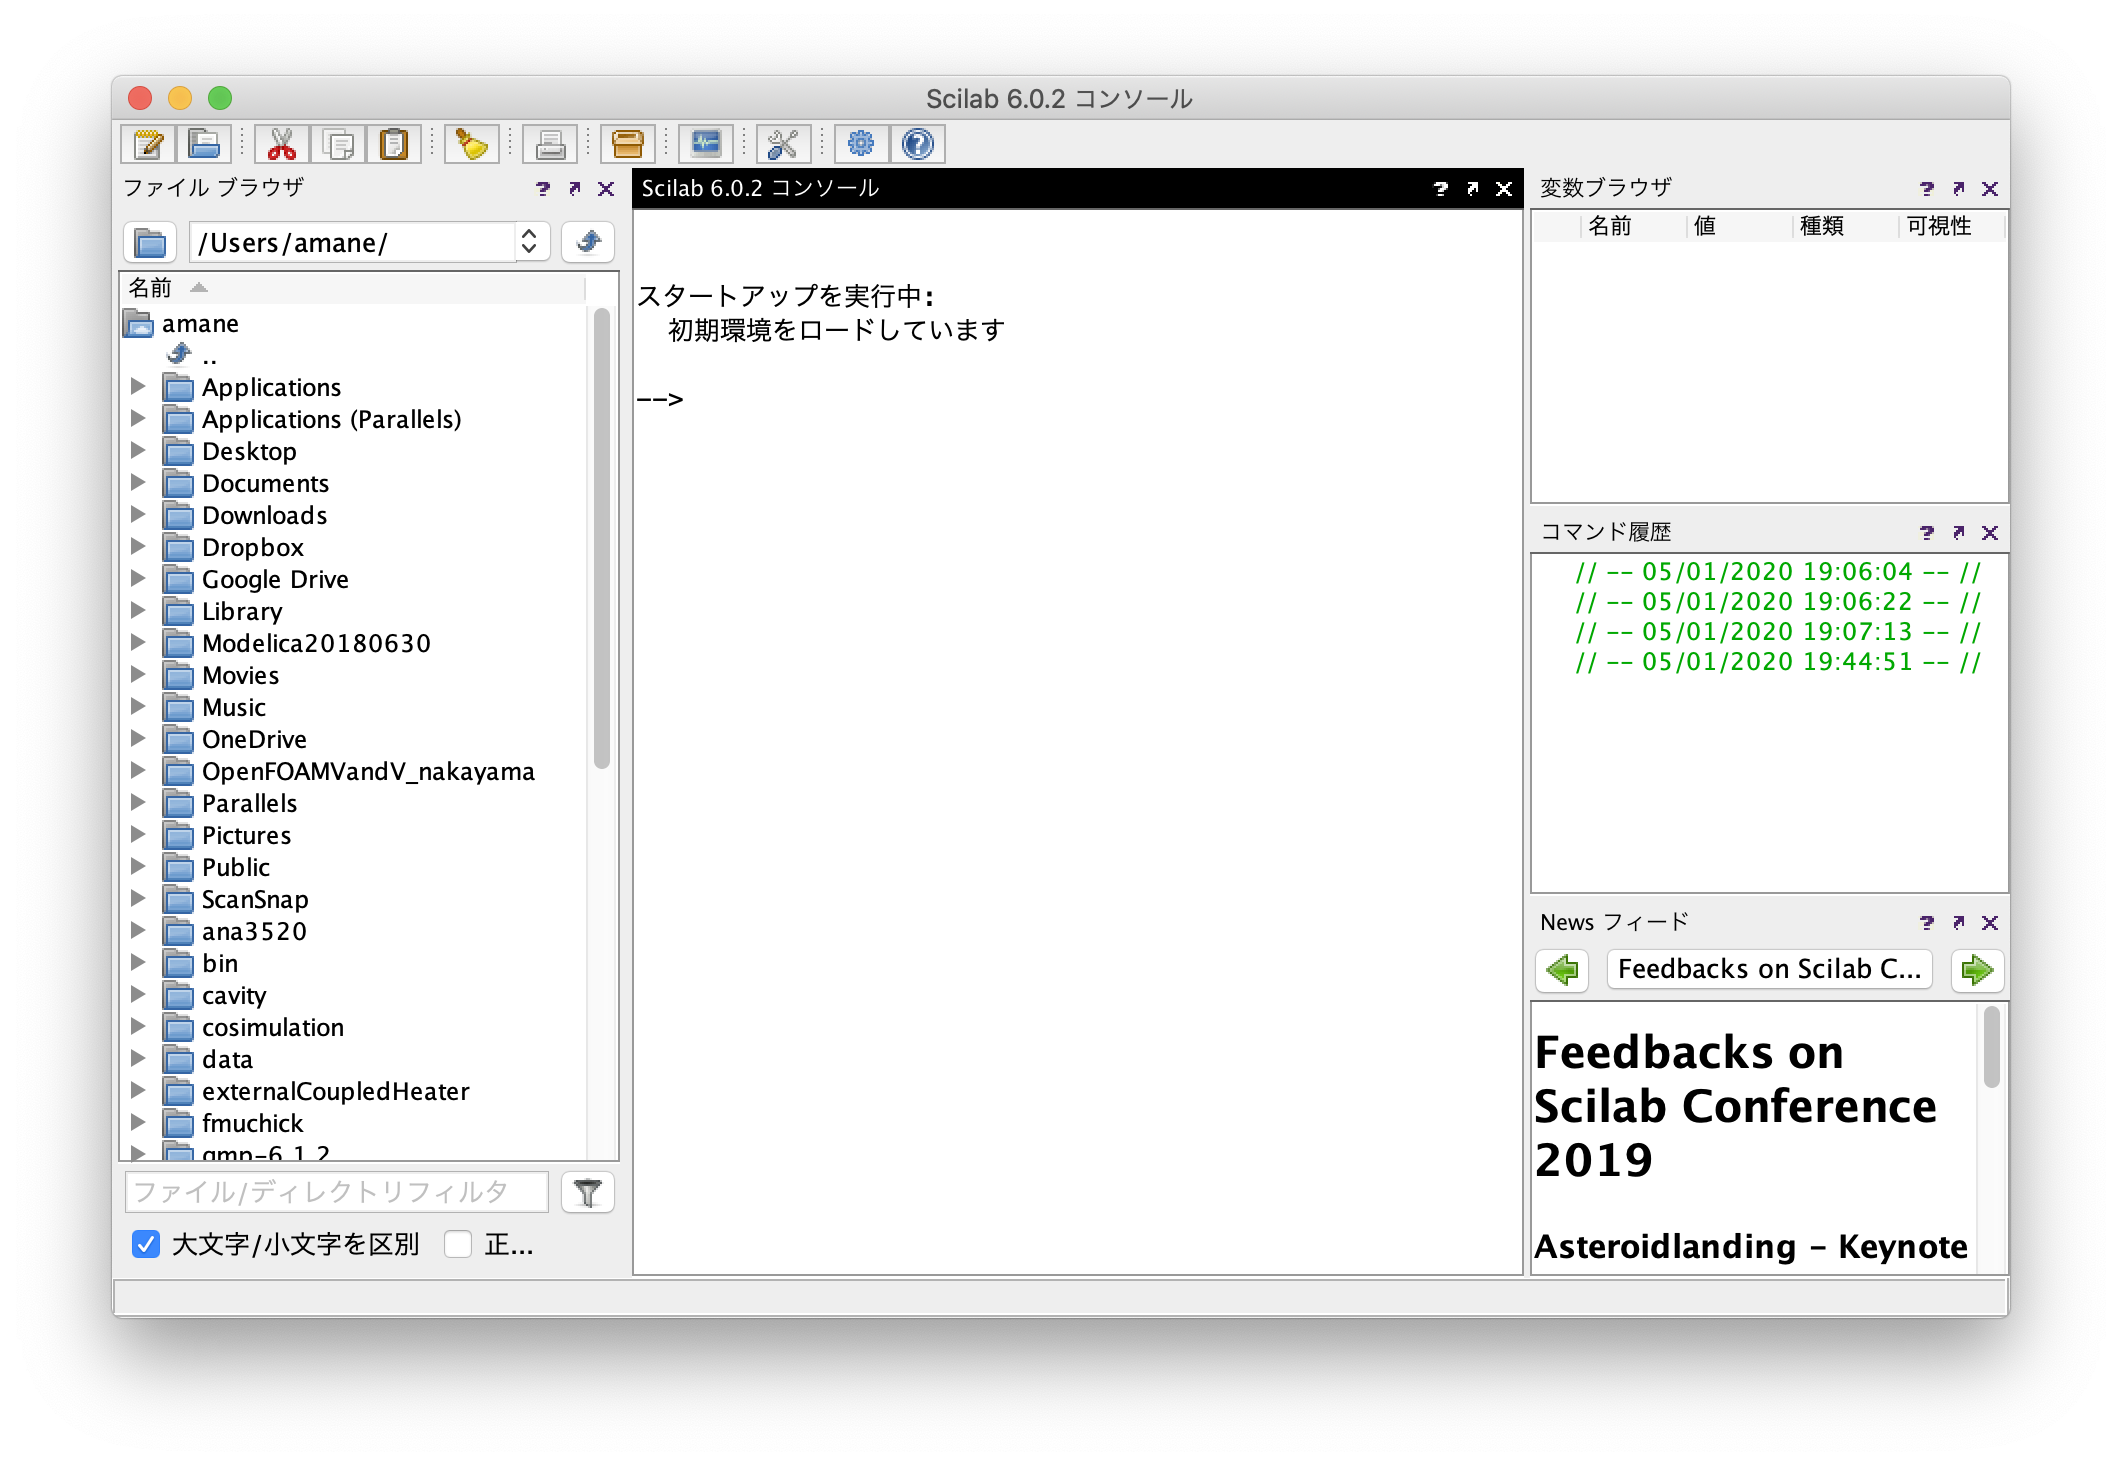Open the /Users/amane/ path dropdown
This screenshot has width=2122, height=1466.
[x=529, y=242]
